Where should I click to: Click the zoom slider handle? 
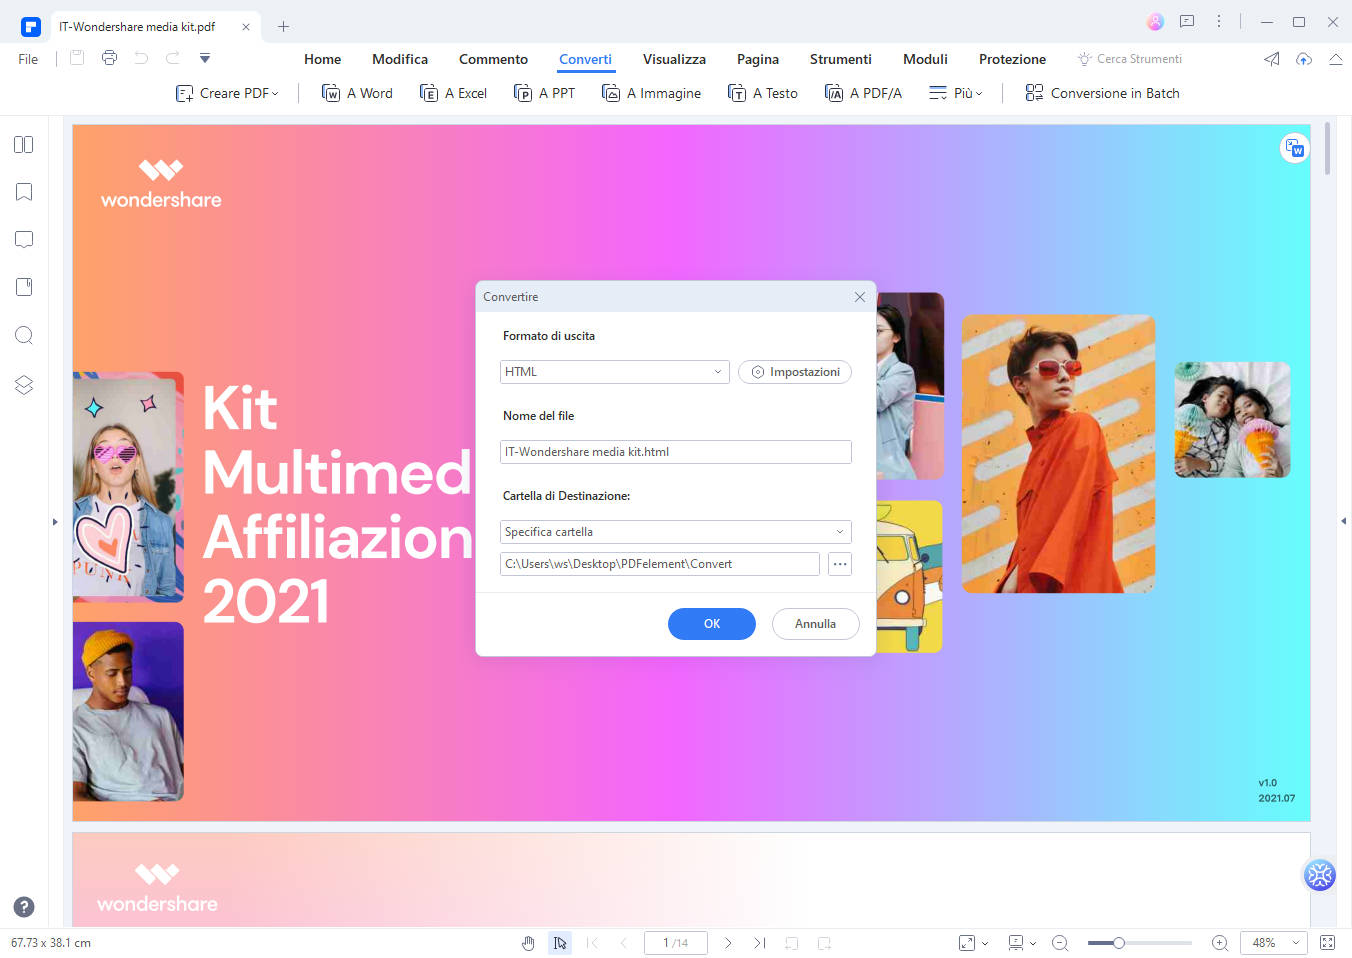pos(1119,943)
